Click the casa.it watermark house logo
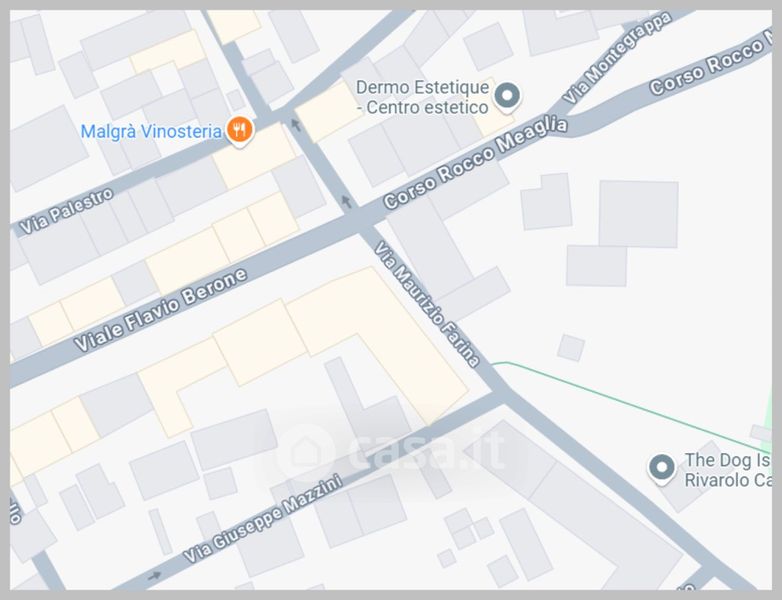This screenshot has width=782, height=600. point(304,453)
